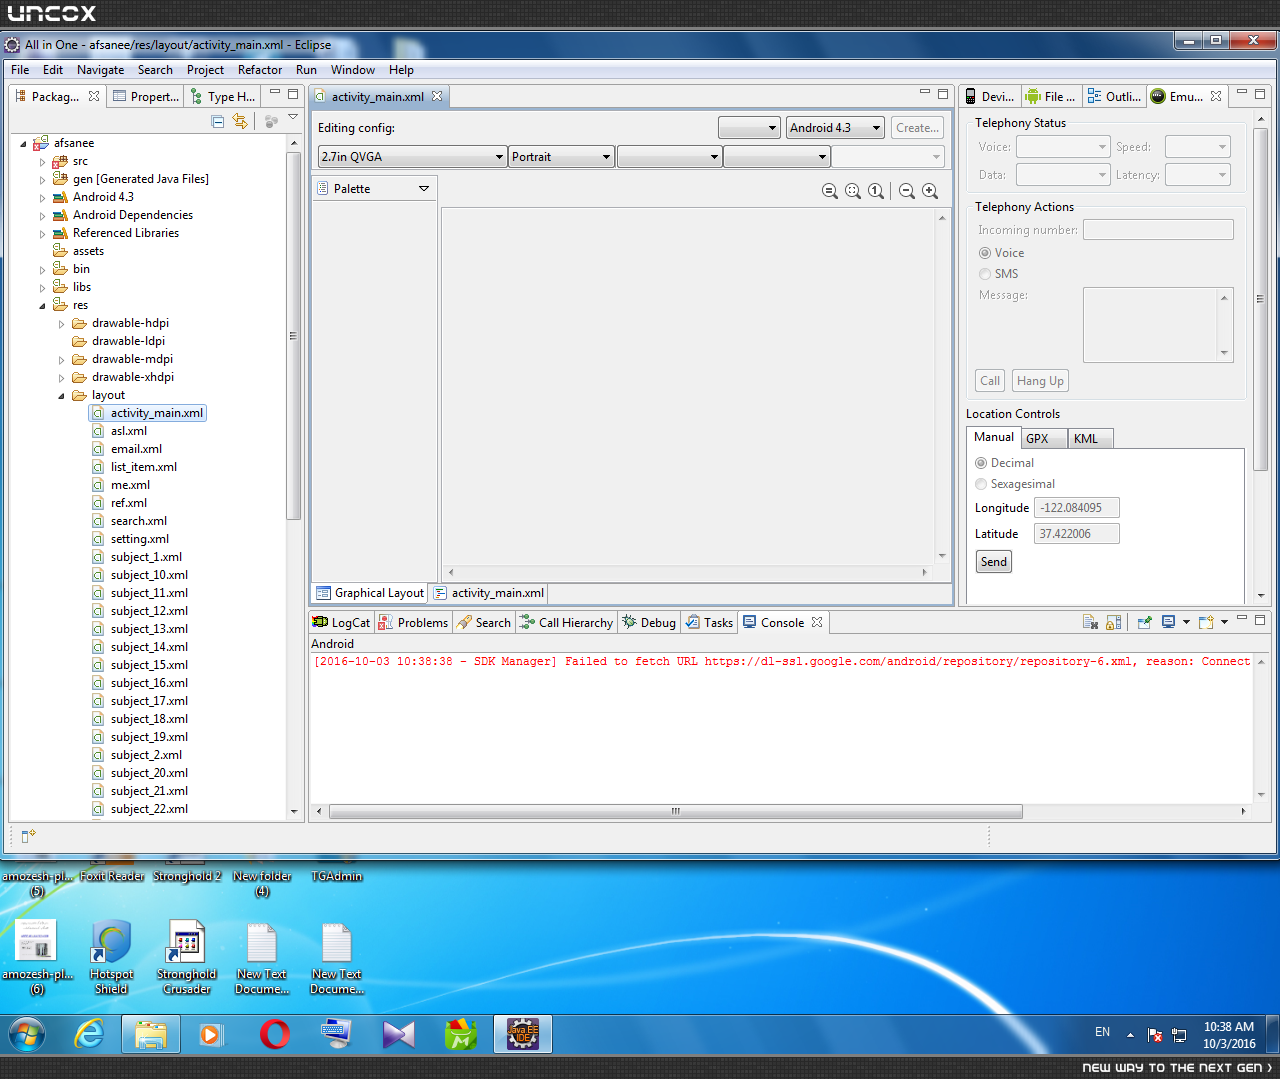Click the Send location button

point(994,562)
